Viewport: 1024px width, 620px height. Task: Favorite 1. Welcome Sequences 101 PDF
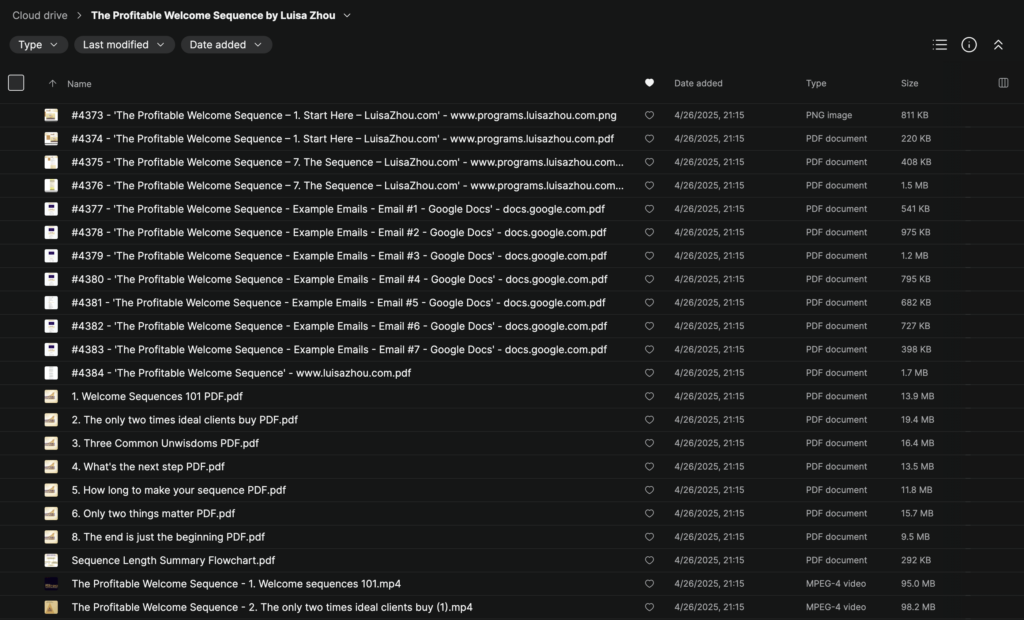[x=649, y=397]
